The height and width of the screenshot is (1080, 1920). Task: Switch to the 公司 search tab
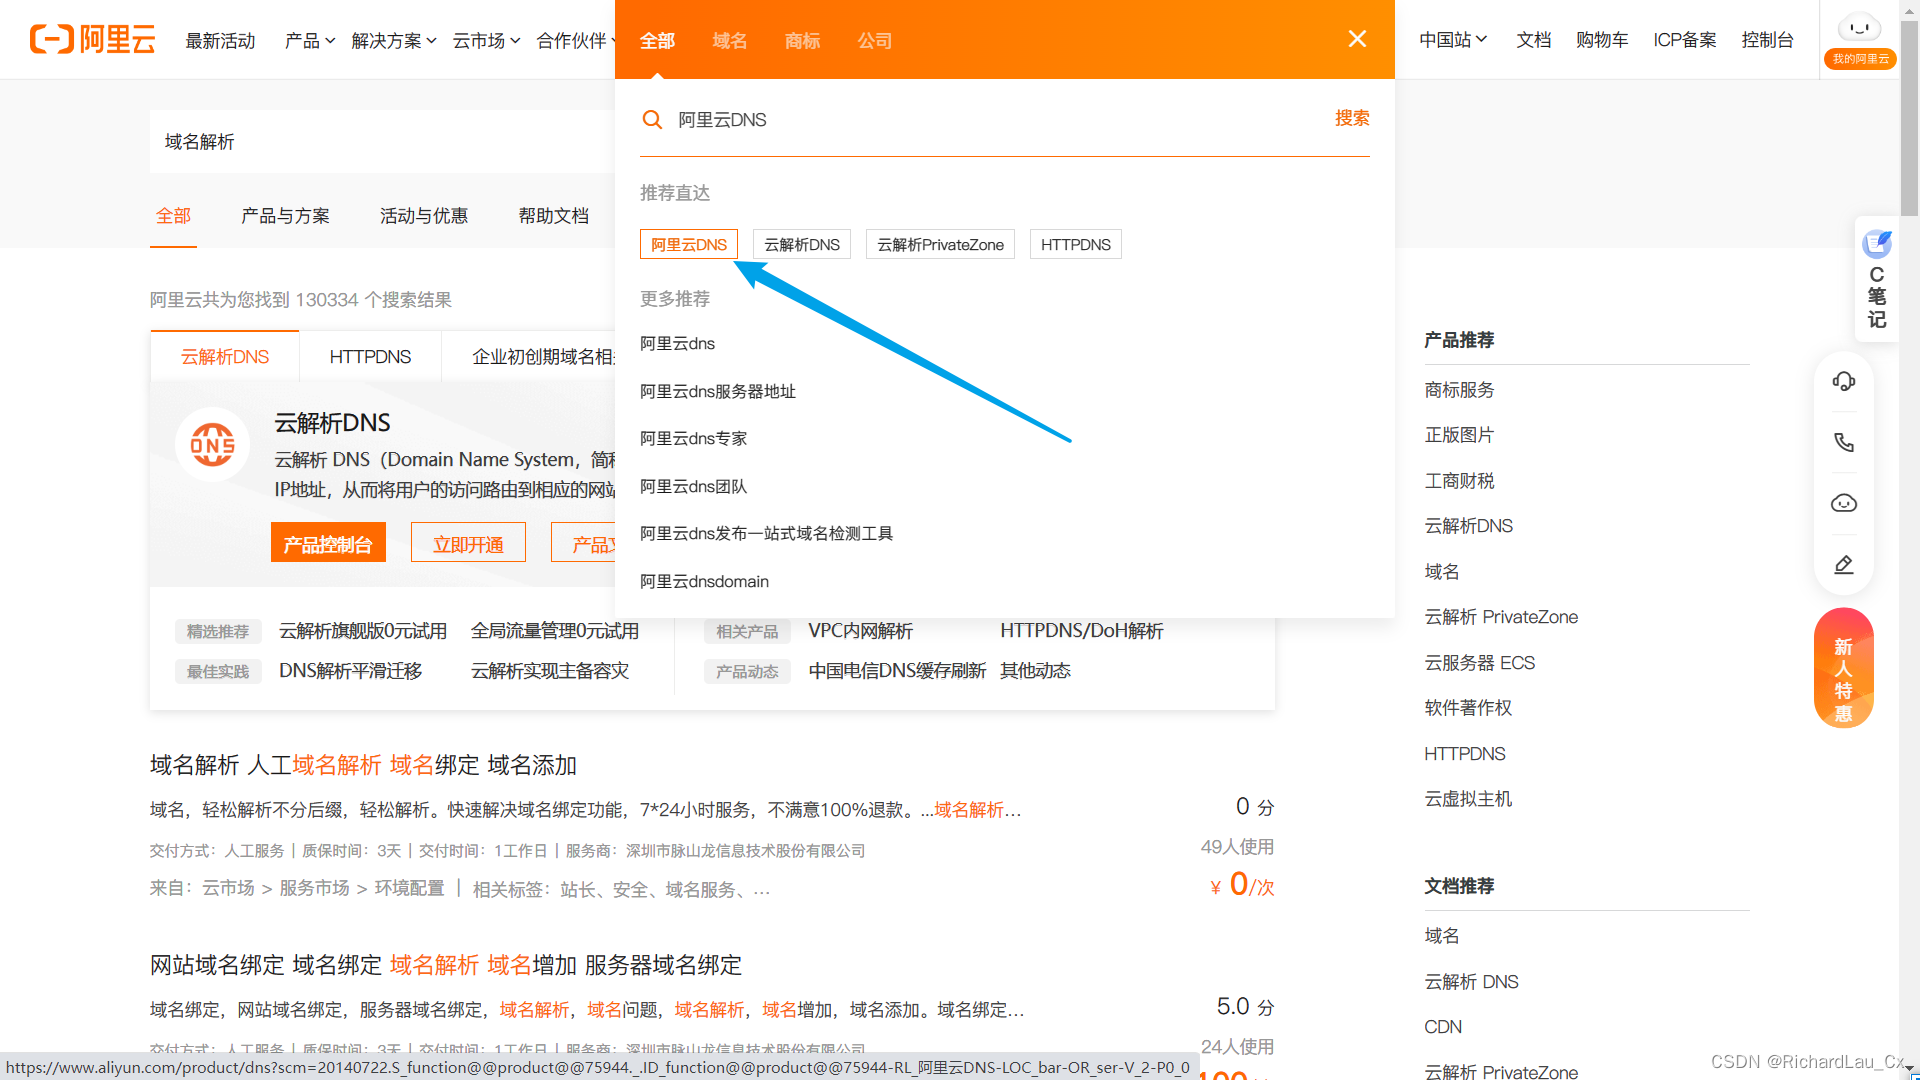tap(875, 41)
